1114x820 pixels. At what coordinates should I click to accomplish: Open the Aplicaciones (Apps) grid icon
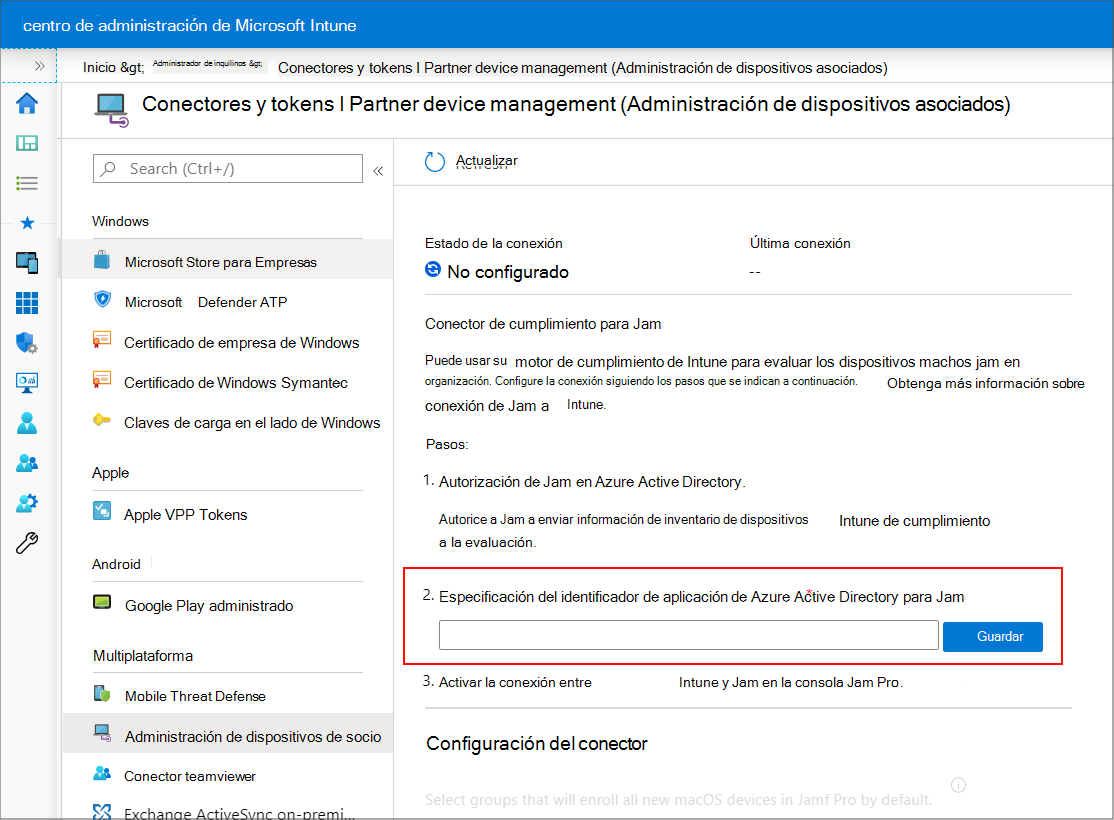click(x=27, y=304)
